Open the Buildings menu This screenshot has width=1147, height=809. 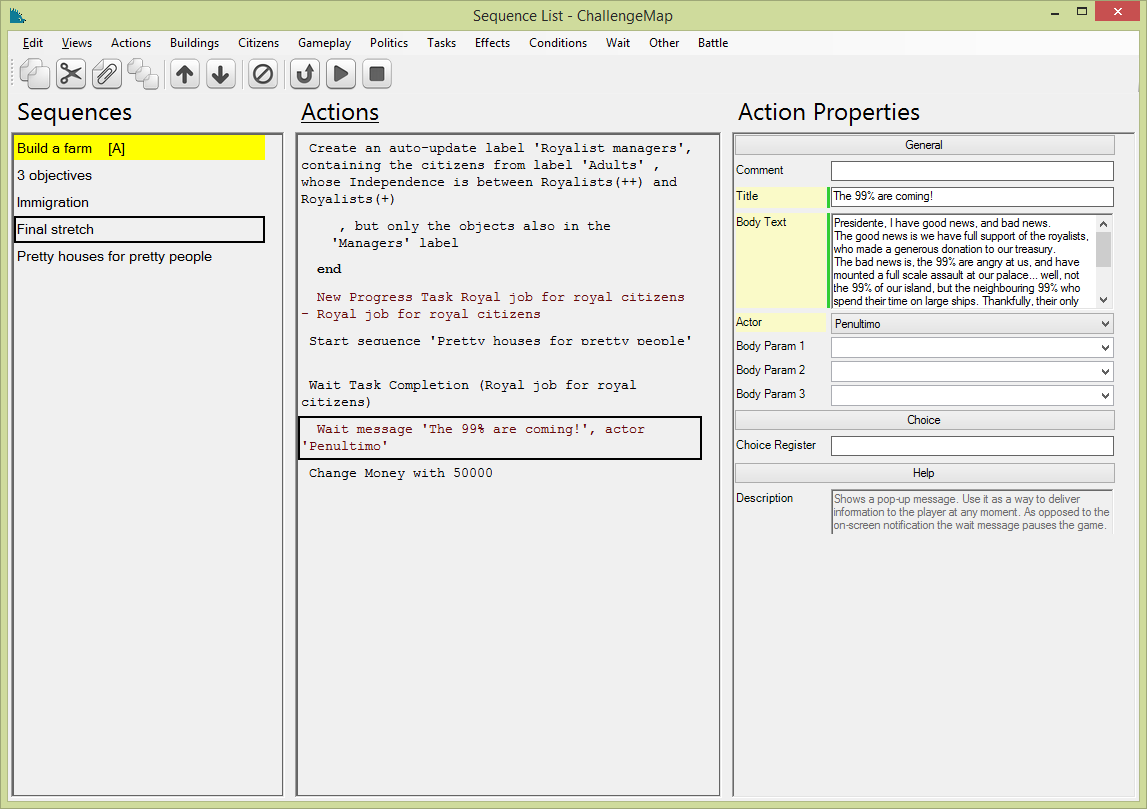(x=194, y=43)
